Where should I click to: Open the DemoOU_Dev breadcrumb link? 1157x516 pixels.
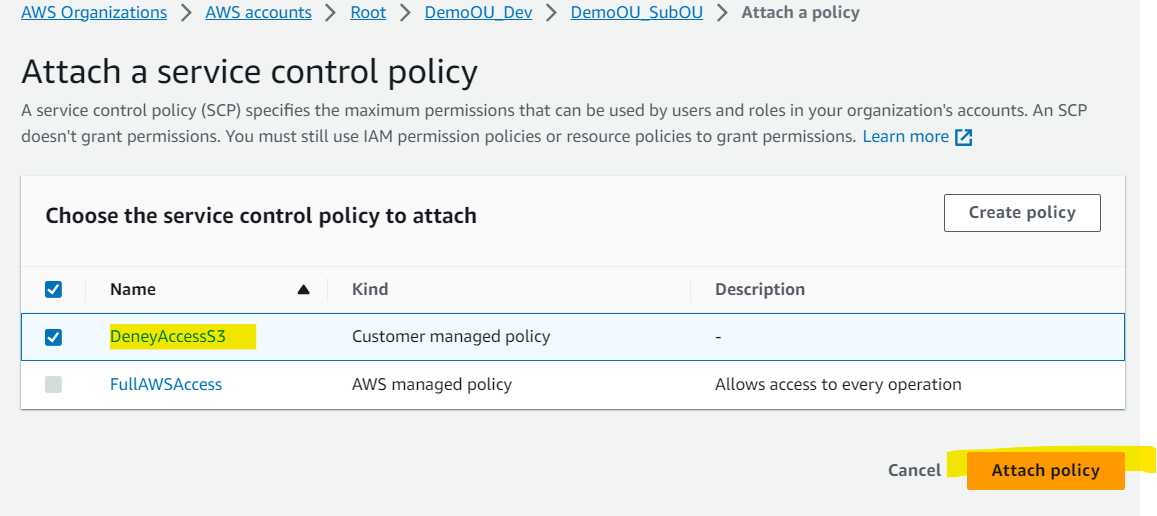478,13
